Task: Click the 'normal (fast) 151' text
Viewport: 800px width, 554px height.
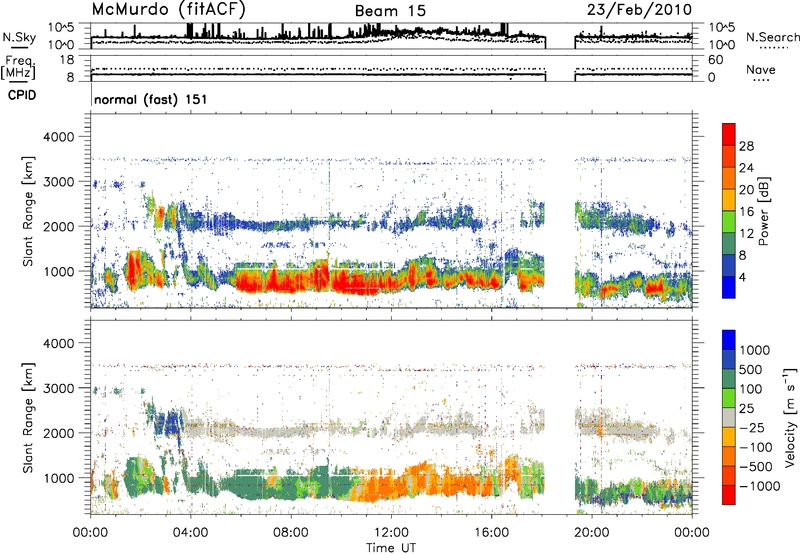Action: click(x=151, y=99)
